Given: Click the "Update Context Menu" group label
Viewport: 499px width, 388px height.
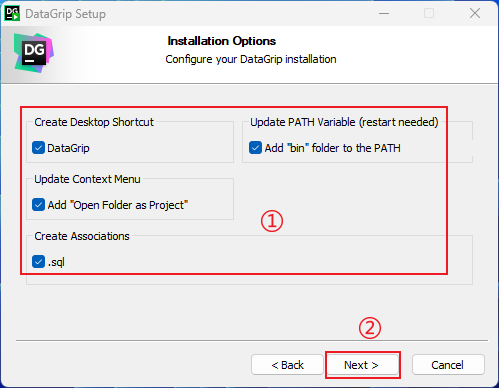Looking at the screenshot, I should point(87,179).
